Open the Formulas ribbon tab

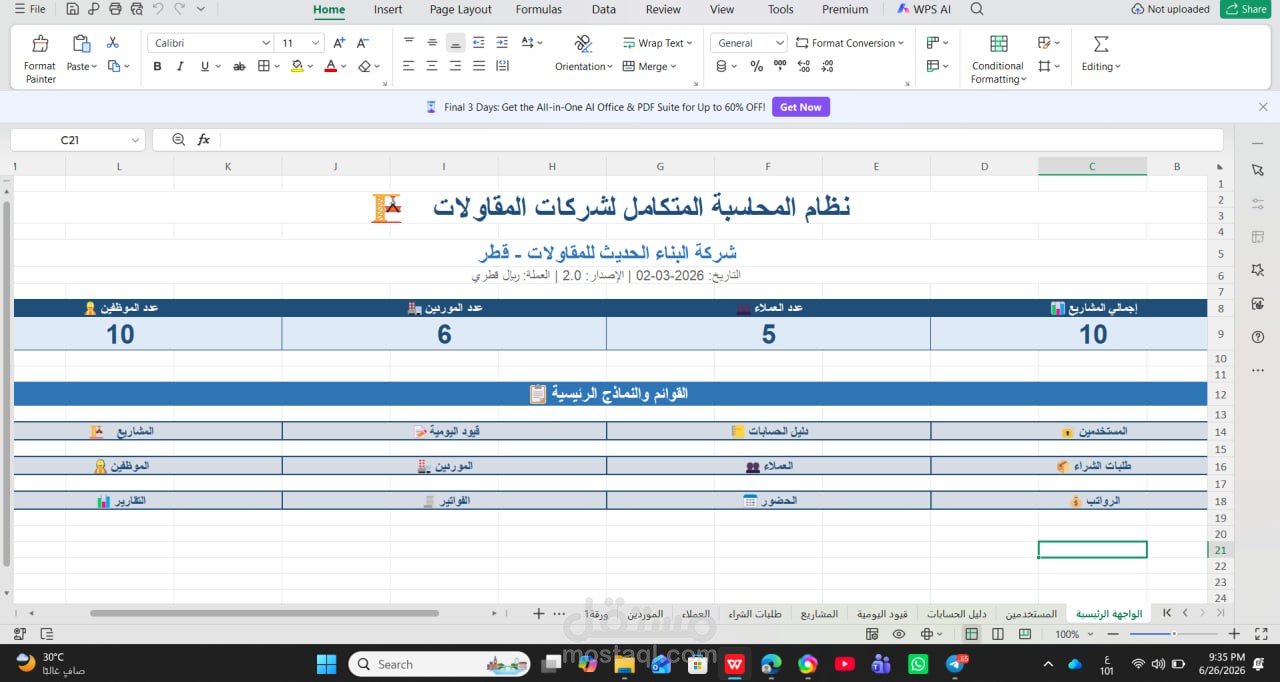(538, 9)
